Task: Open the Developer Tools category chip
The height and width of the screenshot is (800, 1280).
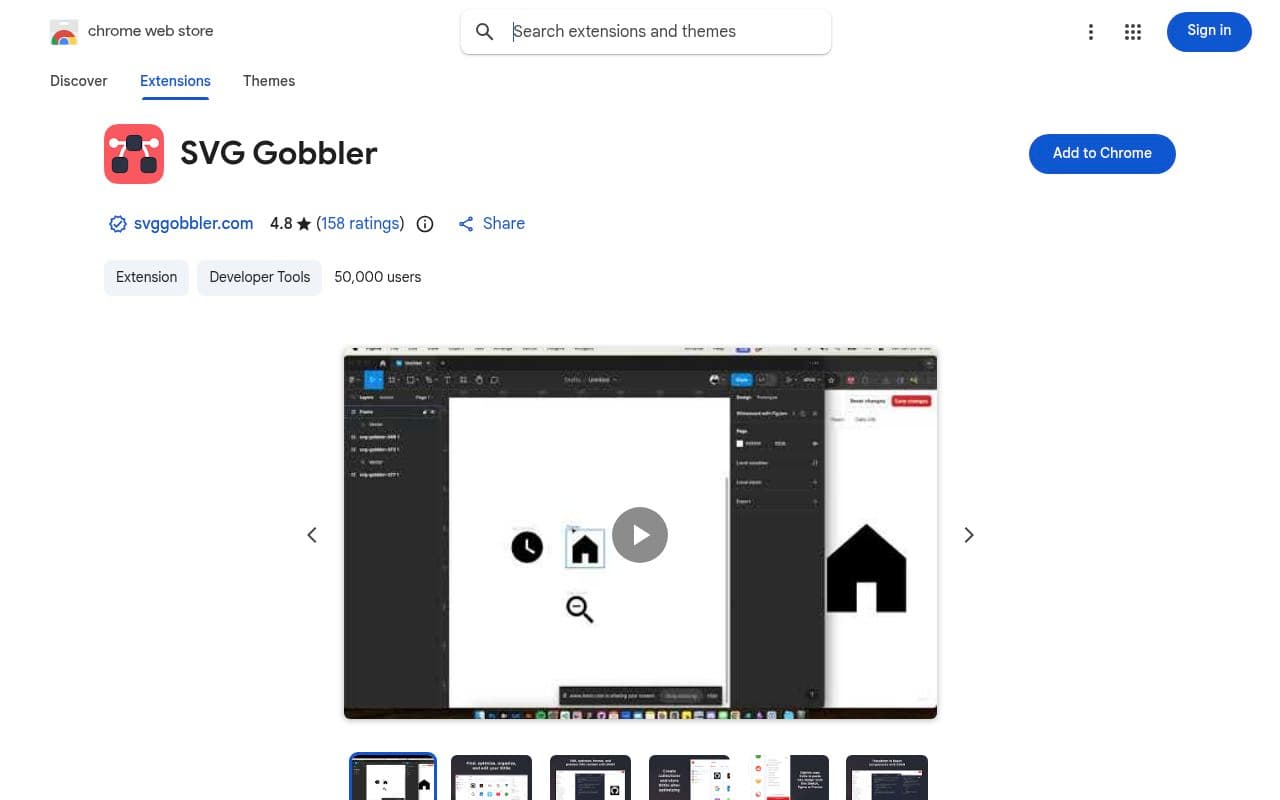Action: (x=259, y=277)
